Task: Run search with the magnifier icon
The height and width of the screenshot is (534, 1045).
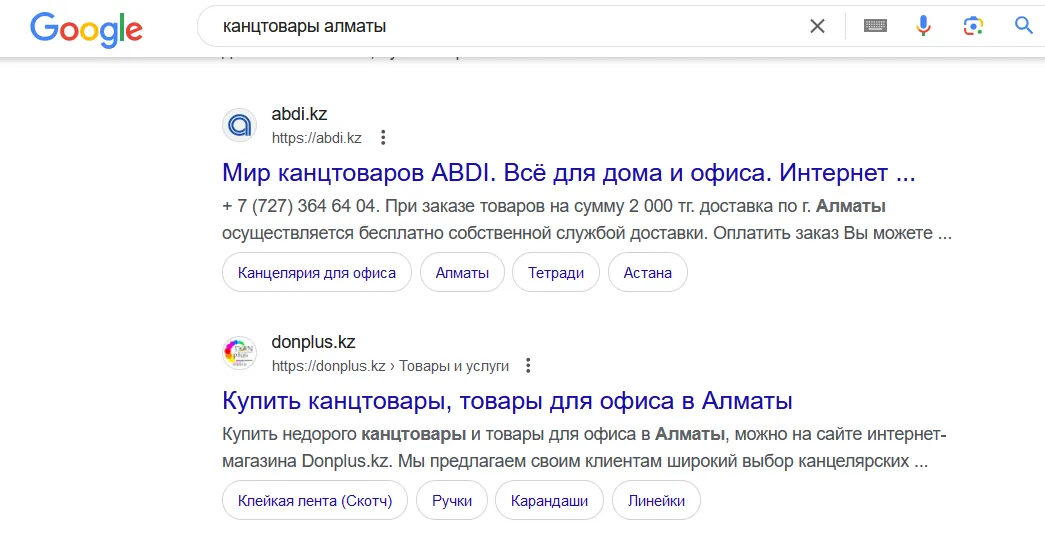Action: pyautogui.click(x=1024, y=26)
